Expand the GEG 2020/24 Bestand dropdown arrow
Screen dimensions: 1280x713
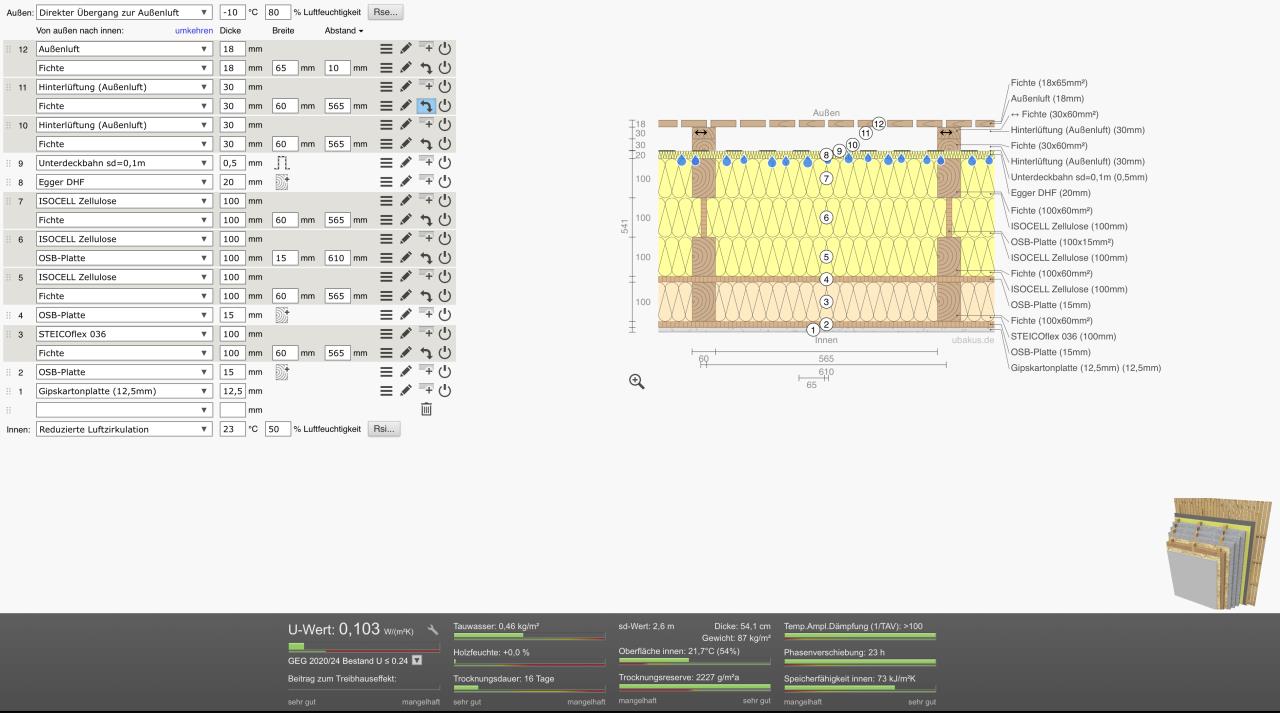pos(417,660)
